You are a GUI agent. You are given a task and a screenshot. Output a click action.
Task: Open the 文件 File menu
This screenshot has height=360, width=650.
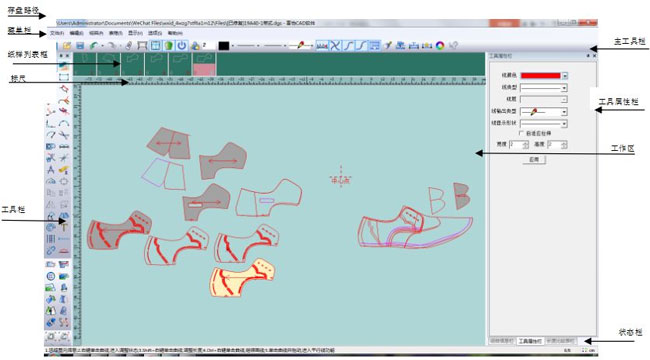[56, 33]
